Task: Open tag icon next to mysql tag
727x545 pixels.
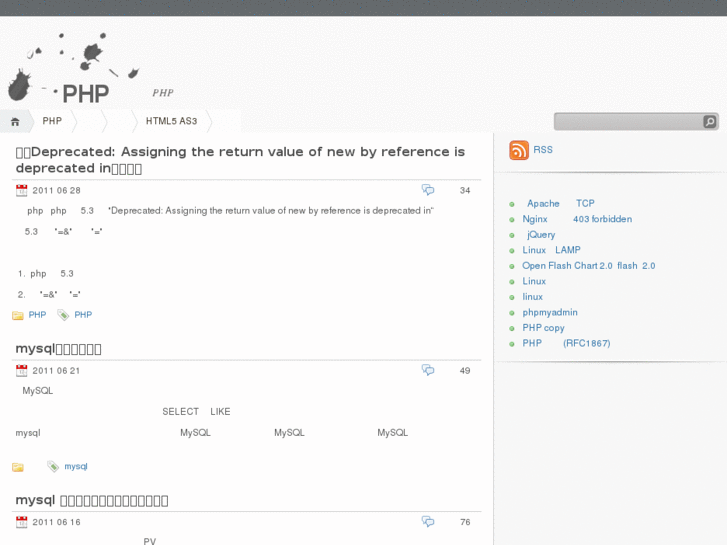Action: pos(53,467)
